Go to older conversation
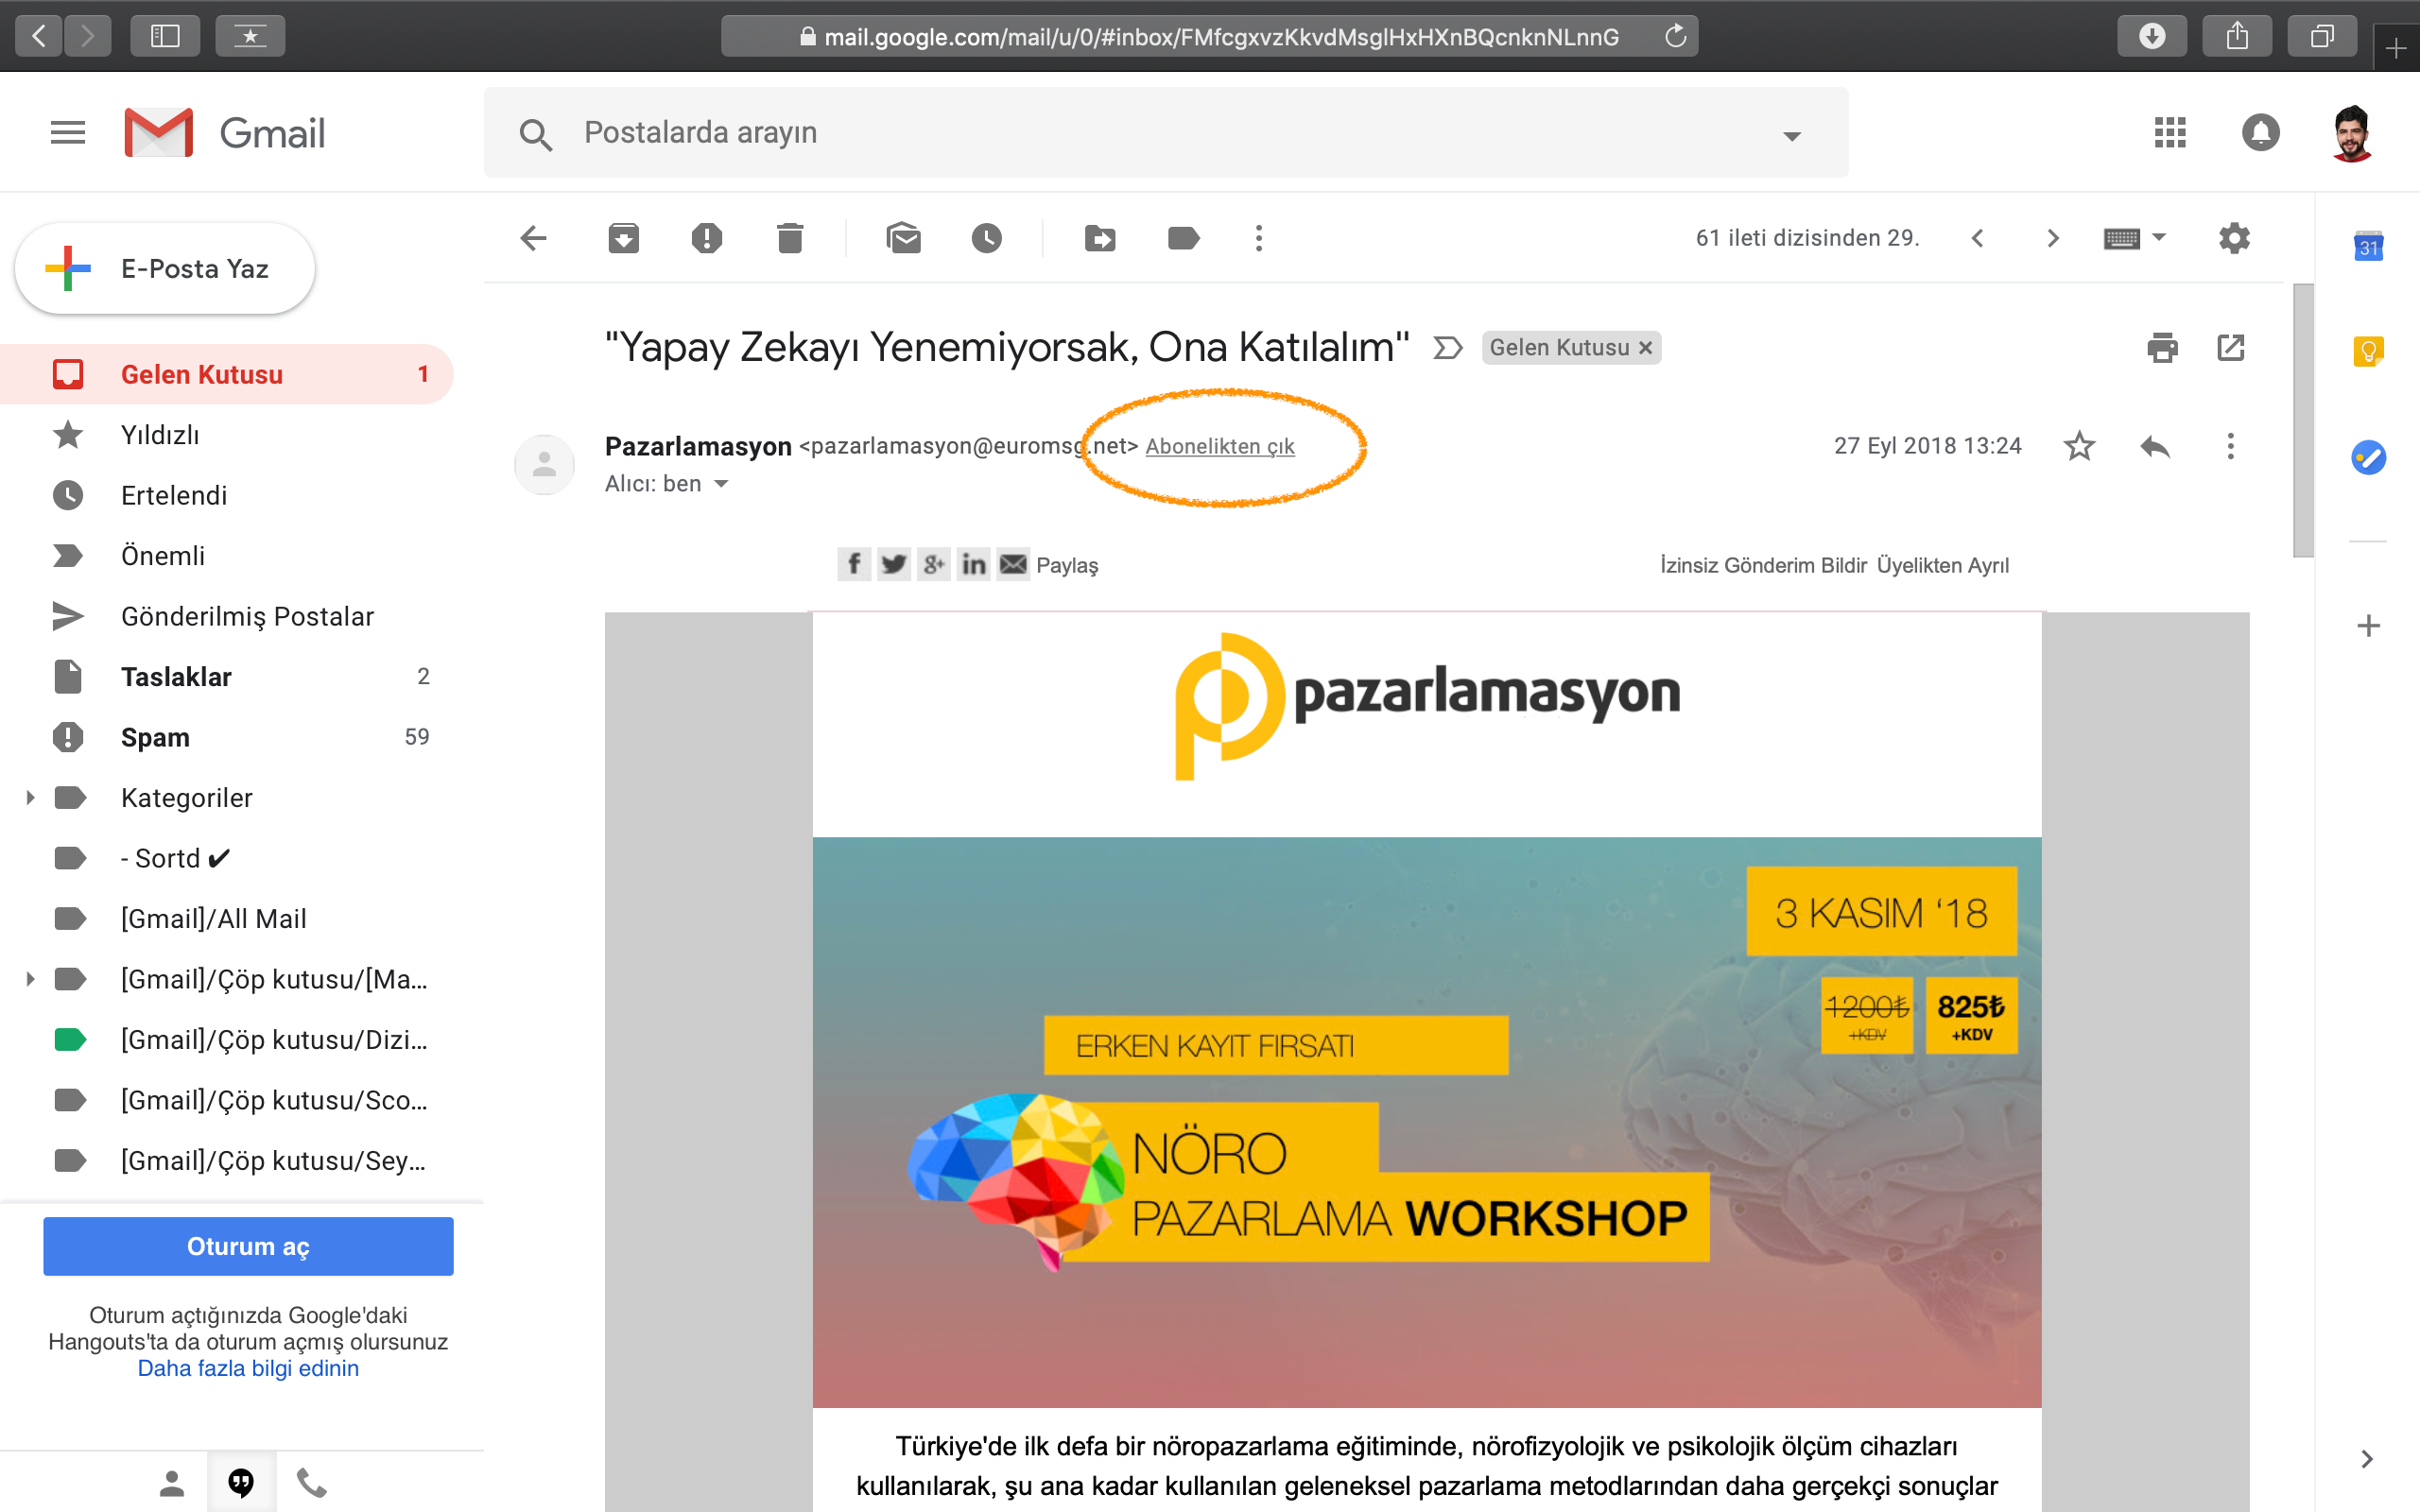2420x1512 pixels. point(2053,238)
